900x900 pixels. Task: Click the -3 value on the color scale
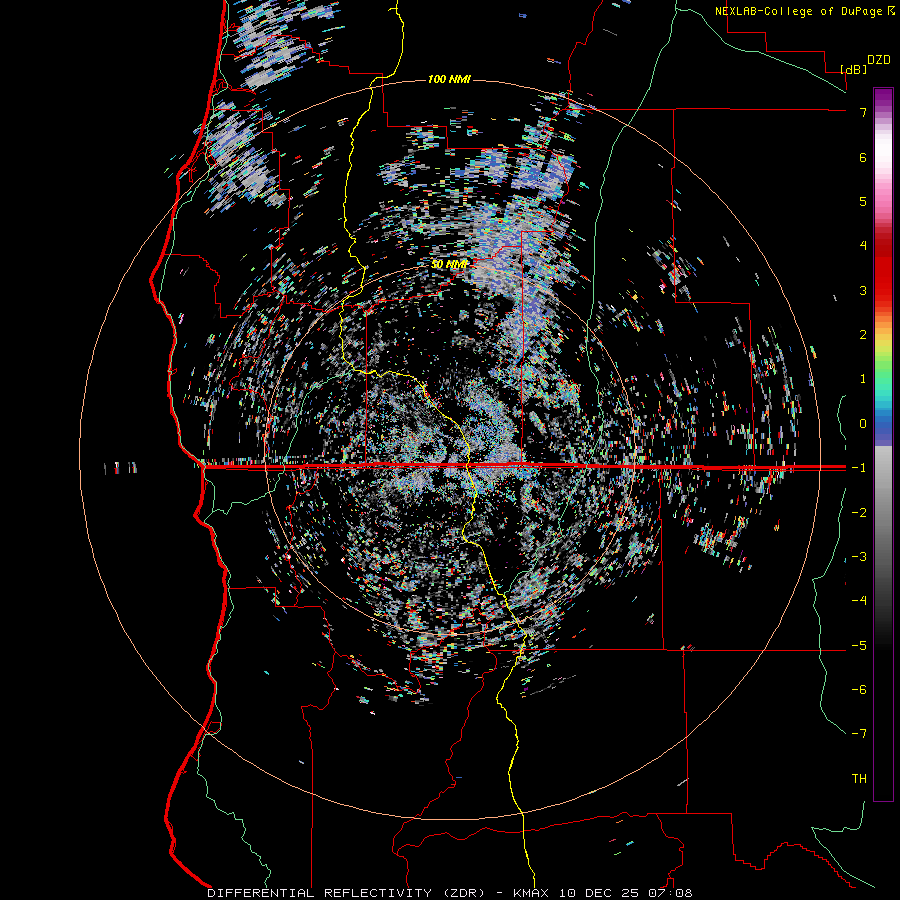(x=859, y=557)
